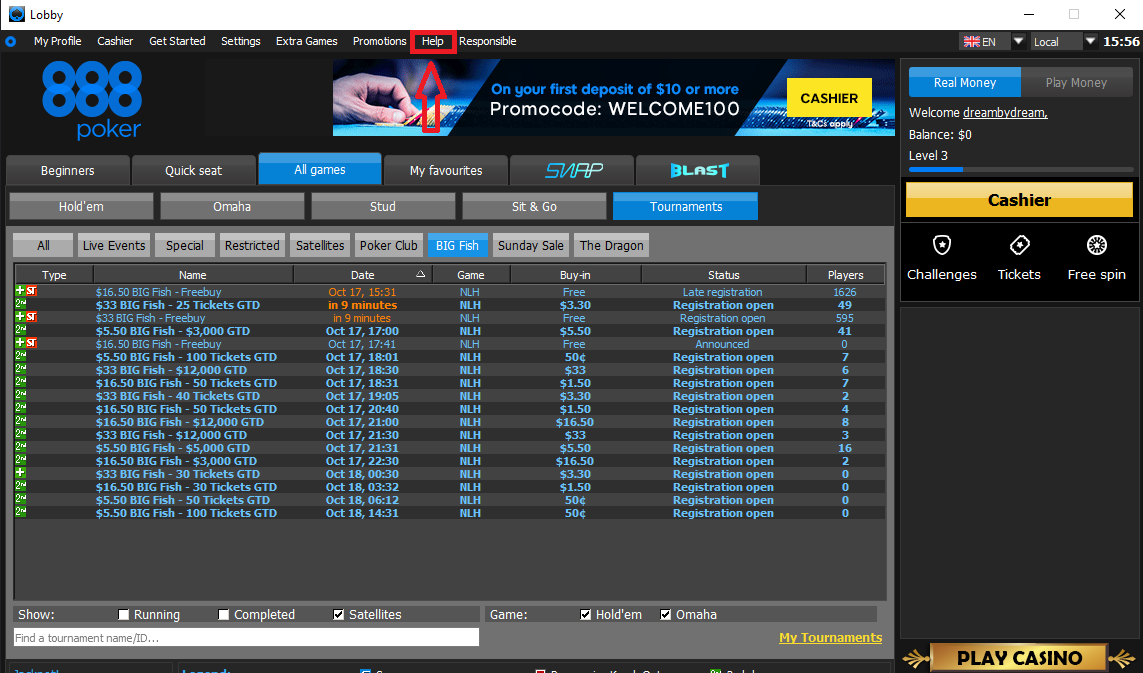Open the Cashier menu item

pos(115,42)
